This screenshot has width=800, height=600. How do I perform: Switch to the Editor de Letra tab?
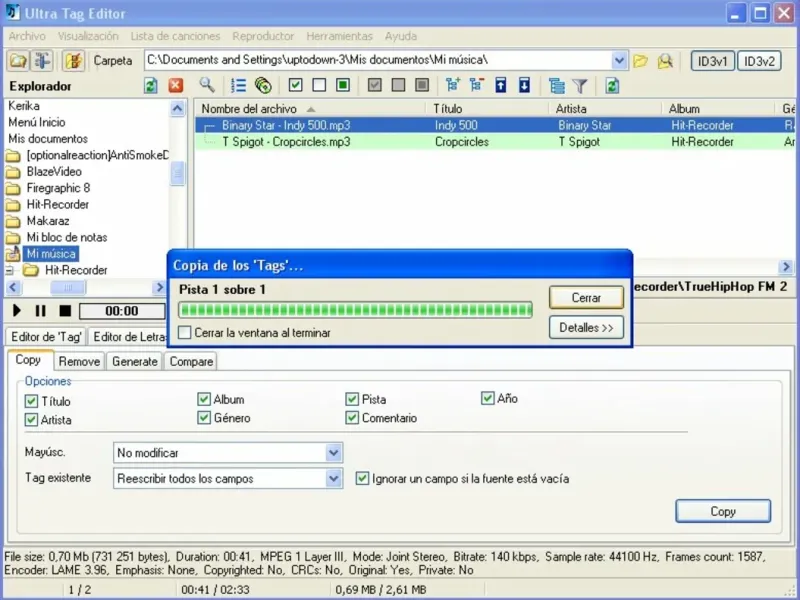tap(129, 337)
